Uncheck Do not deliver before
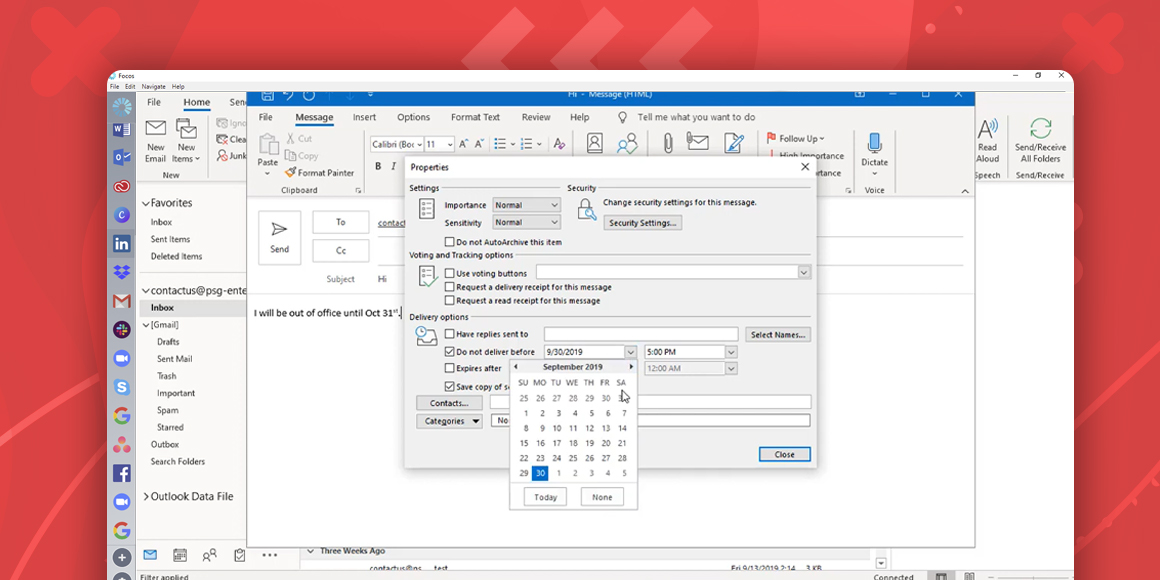This screenshot has width=1160, height=580. click(x=449, y=352)
